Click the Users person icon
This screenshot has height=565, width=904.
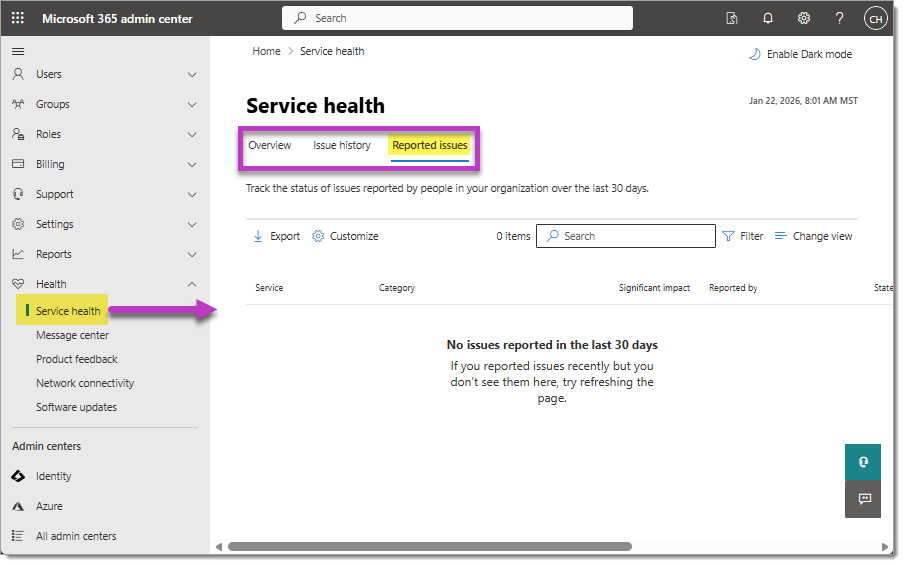coord(18,74)
